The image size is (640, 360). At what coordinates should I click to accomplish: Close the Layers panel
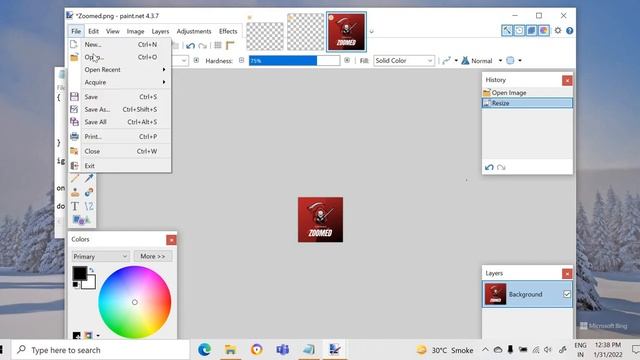tap(567, 273)
